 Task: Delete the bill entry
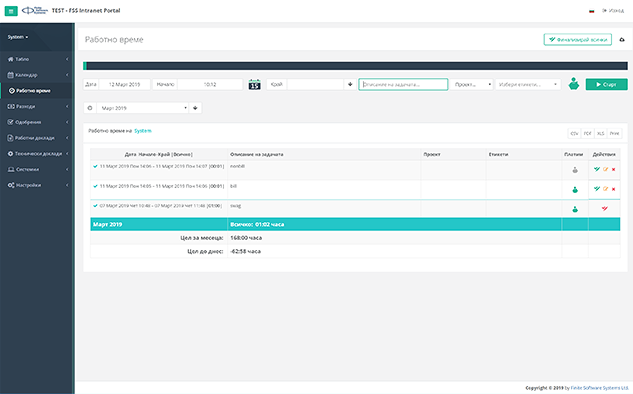coord(613,189)
